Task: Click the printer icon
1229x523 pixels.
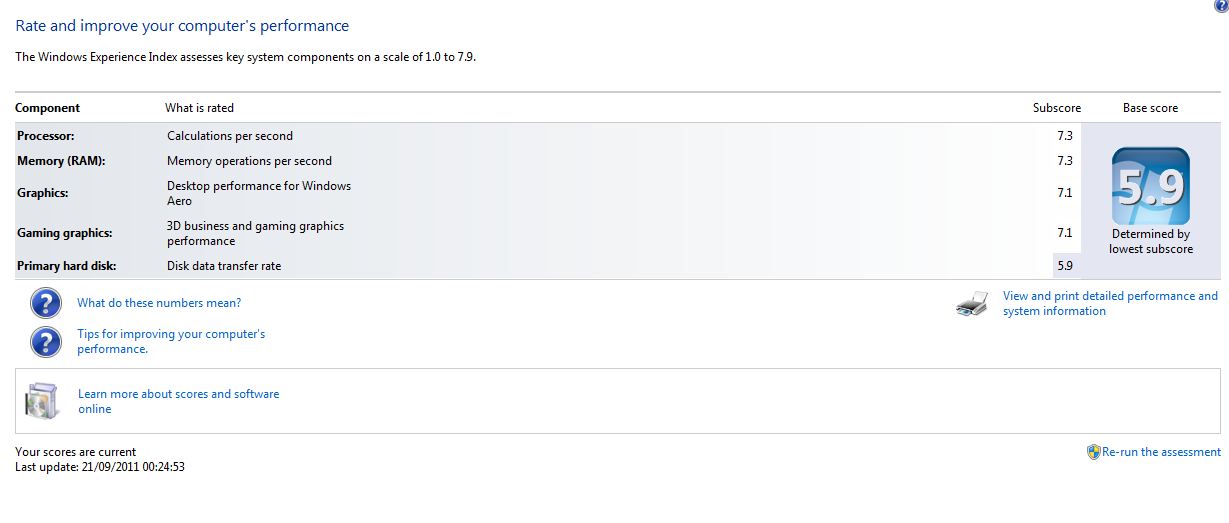Action: tap(973, 304)
